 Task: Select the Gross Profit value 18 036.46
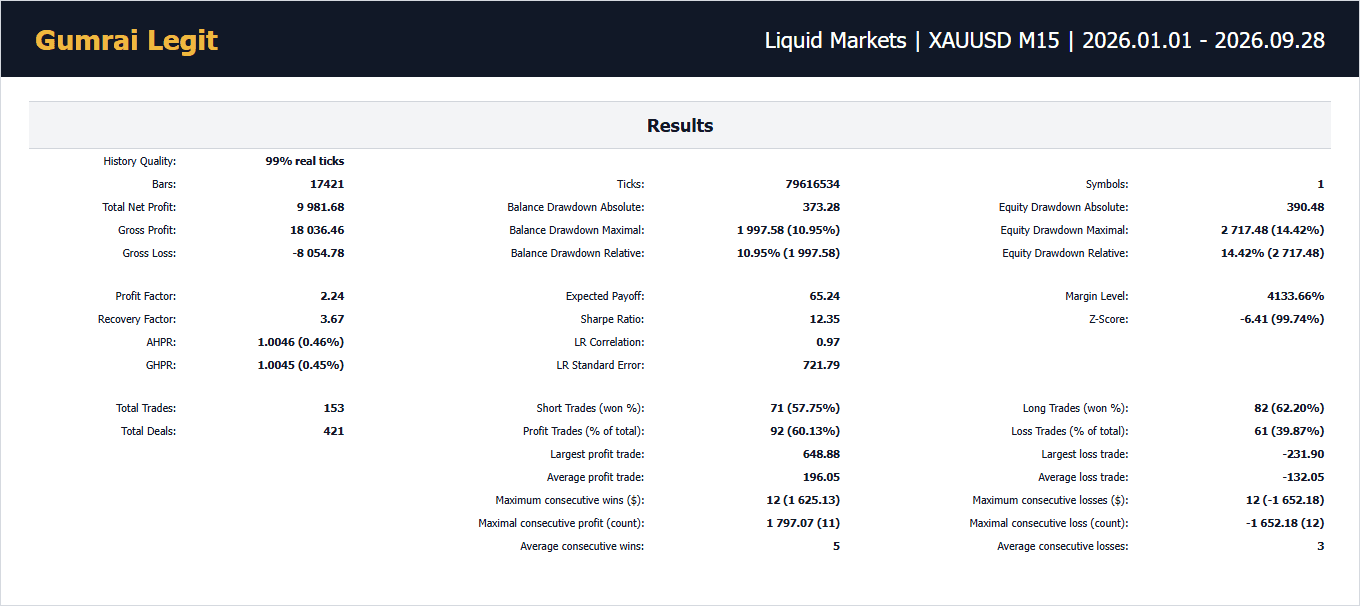tap(317, 230)
